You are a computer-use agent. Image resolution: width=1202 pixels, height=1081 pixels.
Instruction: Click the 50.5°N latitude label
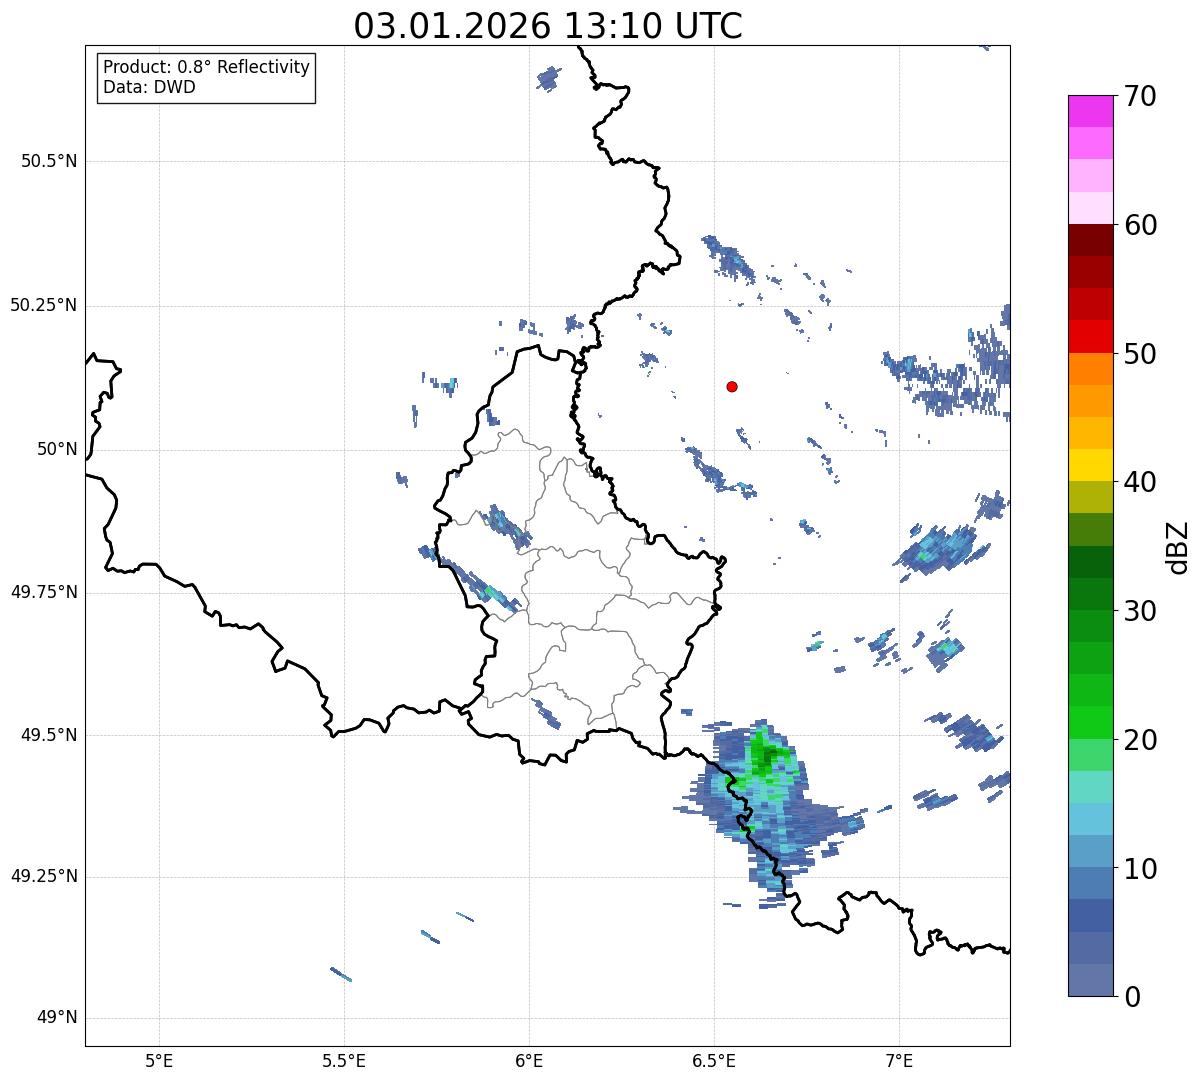pos(50,161)
